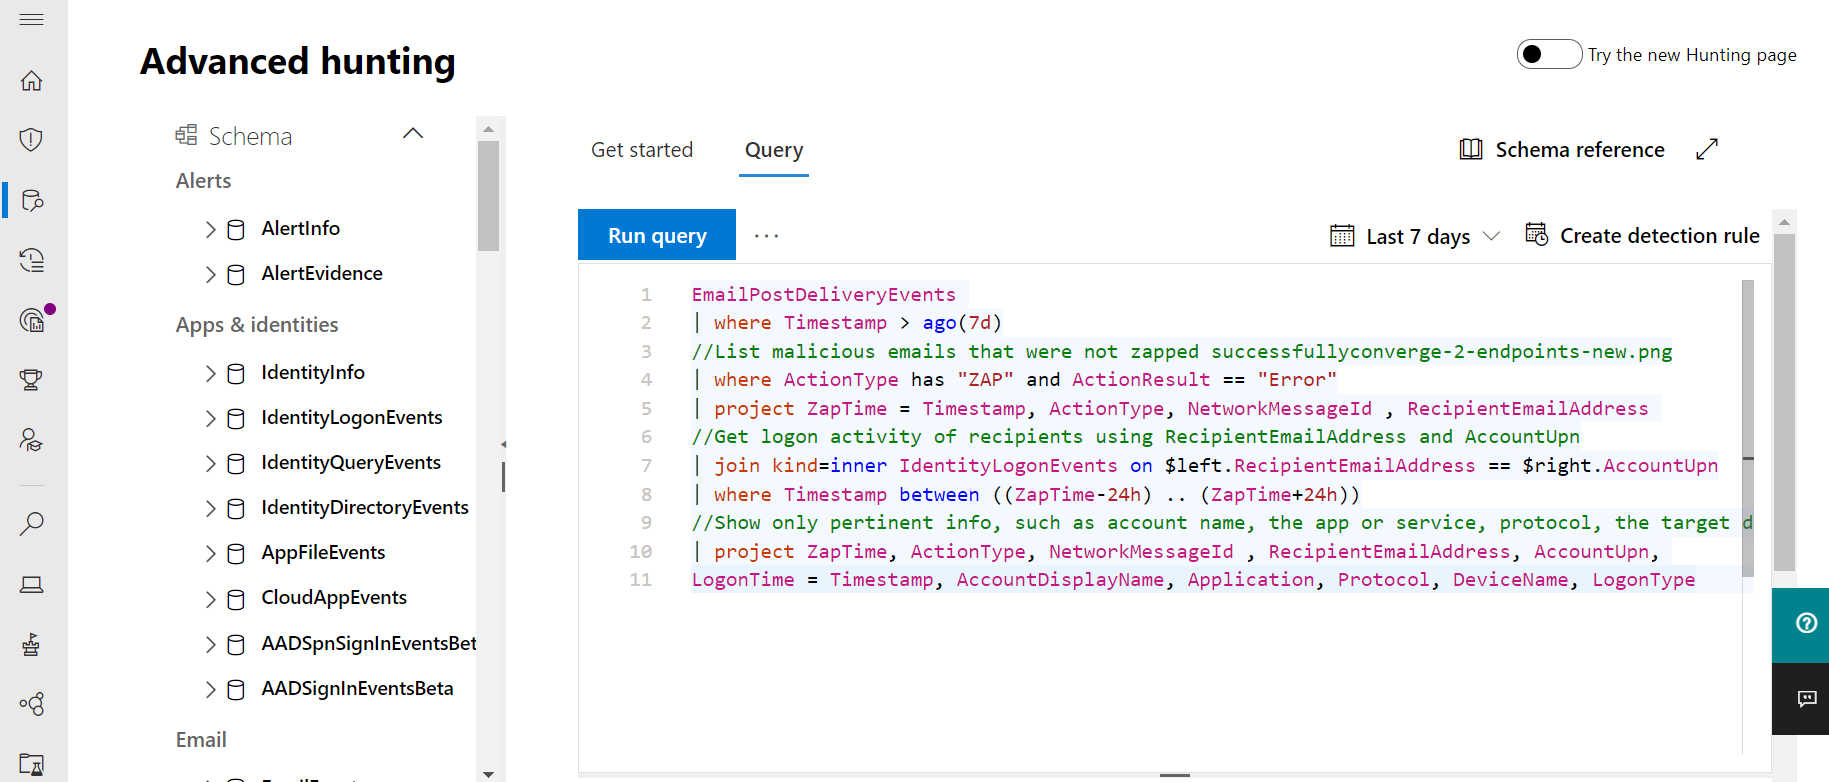Click the Run query button
Screen dimensions: 1829x782
click(657, 235)
